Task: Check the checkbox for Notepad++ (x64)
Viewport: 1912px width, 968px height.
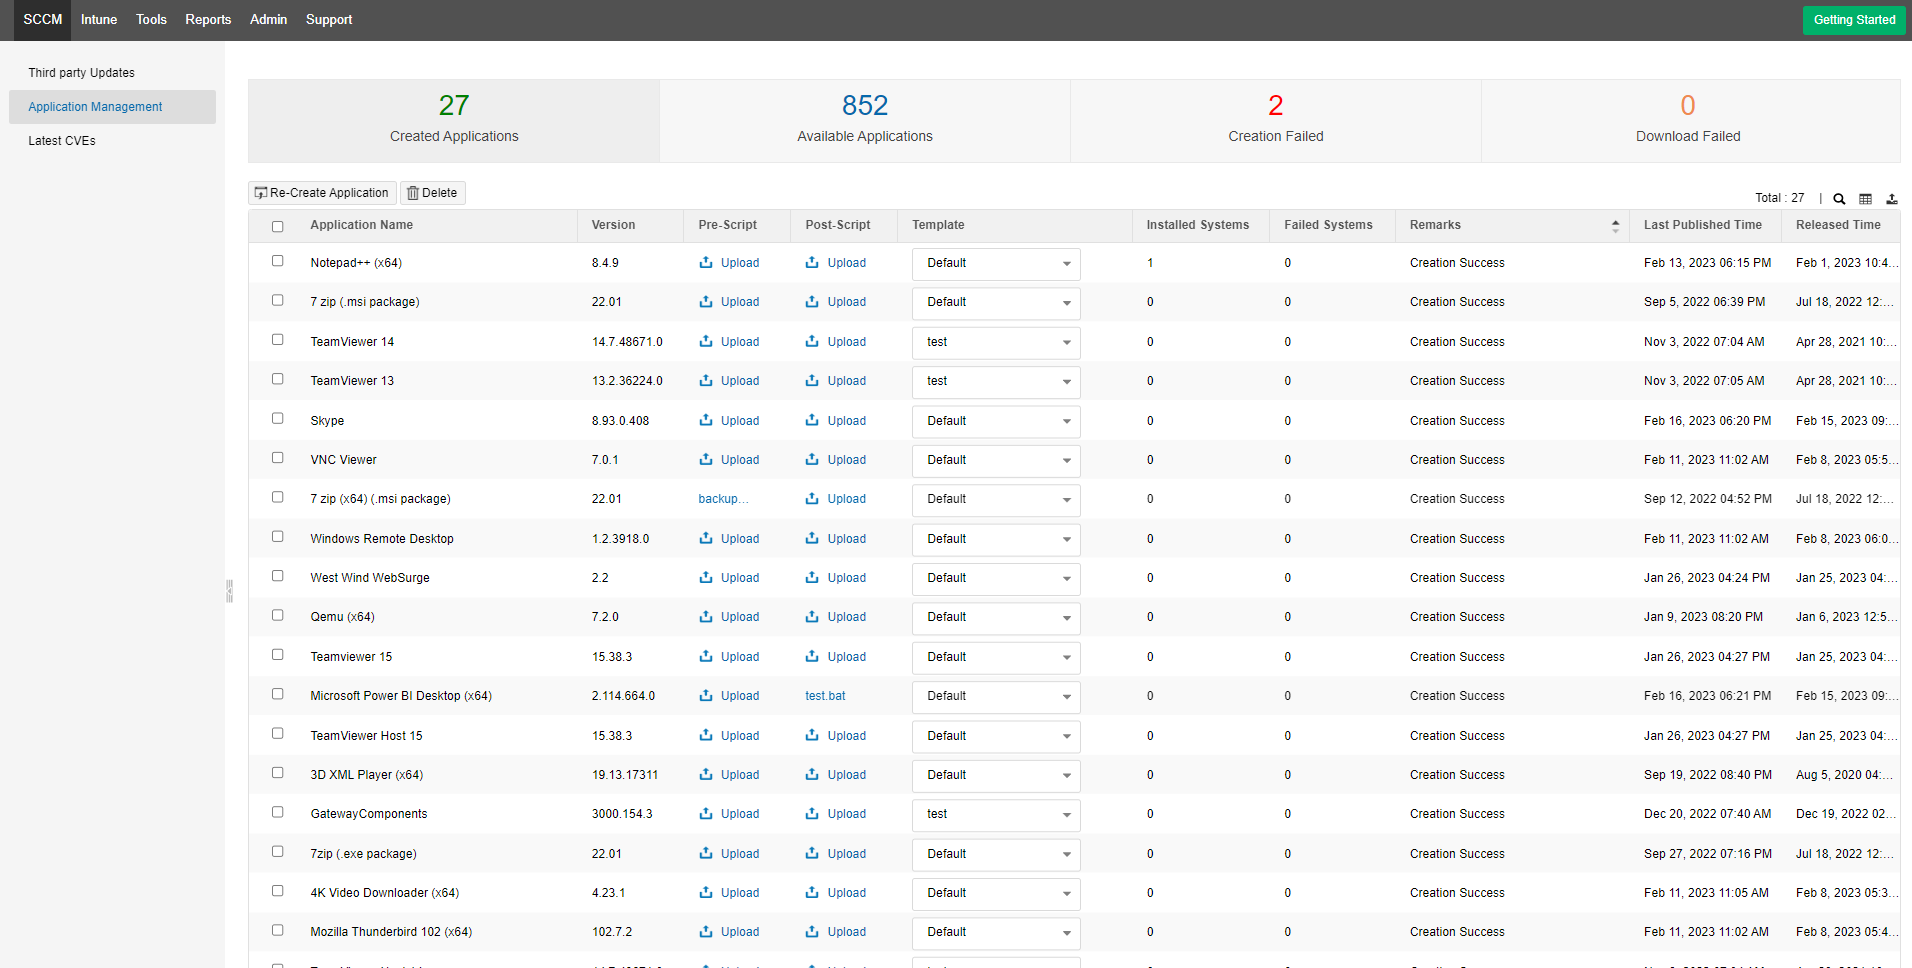Action: (277, 261)
